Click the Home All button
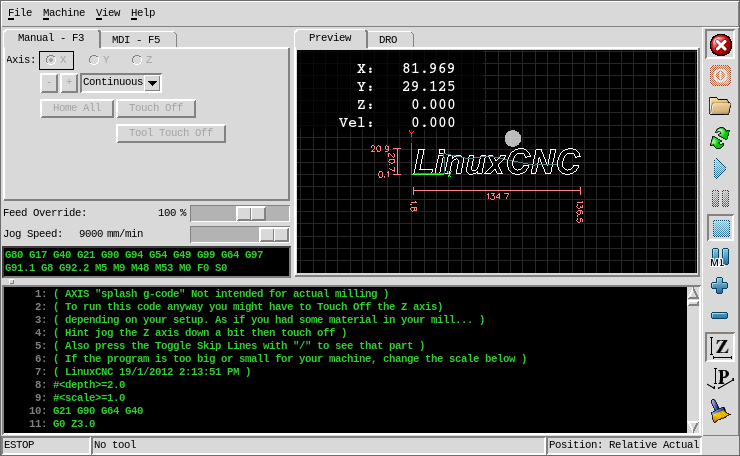The image size is (740, 456). [77, 108]
